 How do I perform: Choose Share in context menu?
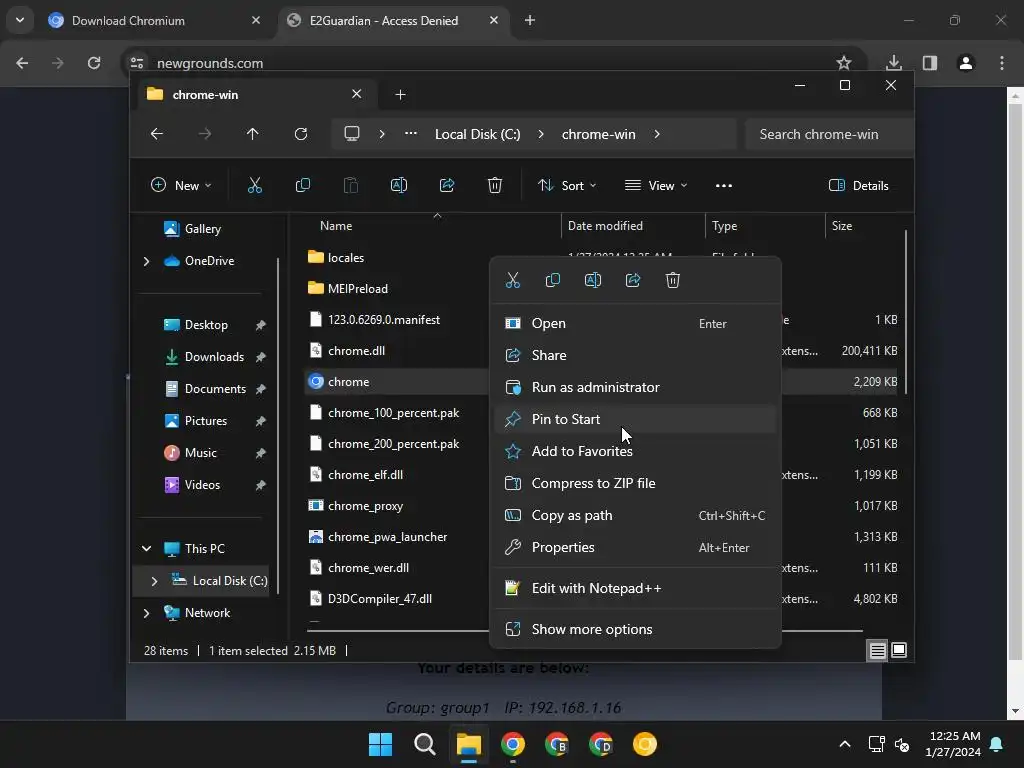tap(635, 355)
